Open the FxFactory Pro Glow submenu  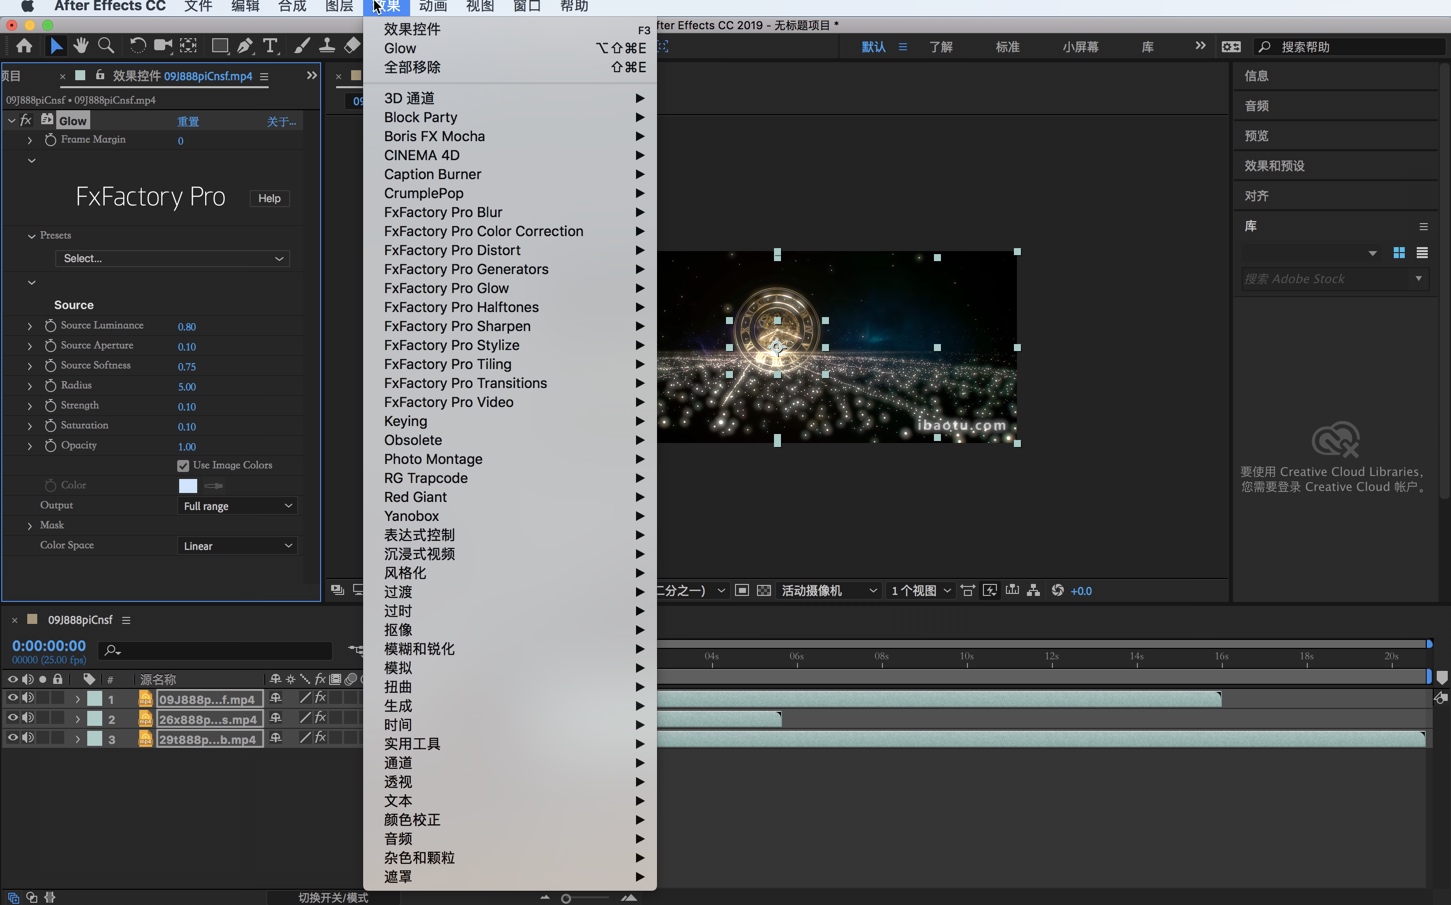pos(447,288)
